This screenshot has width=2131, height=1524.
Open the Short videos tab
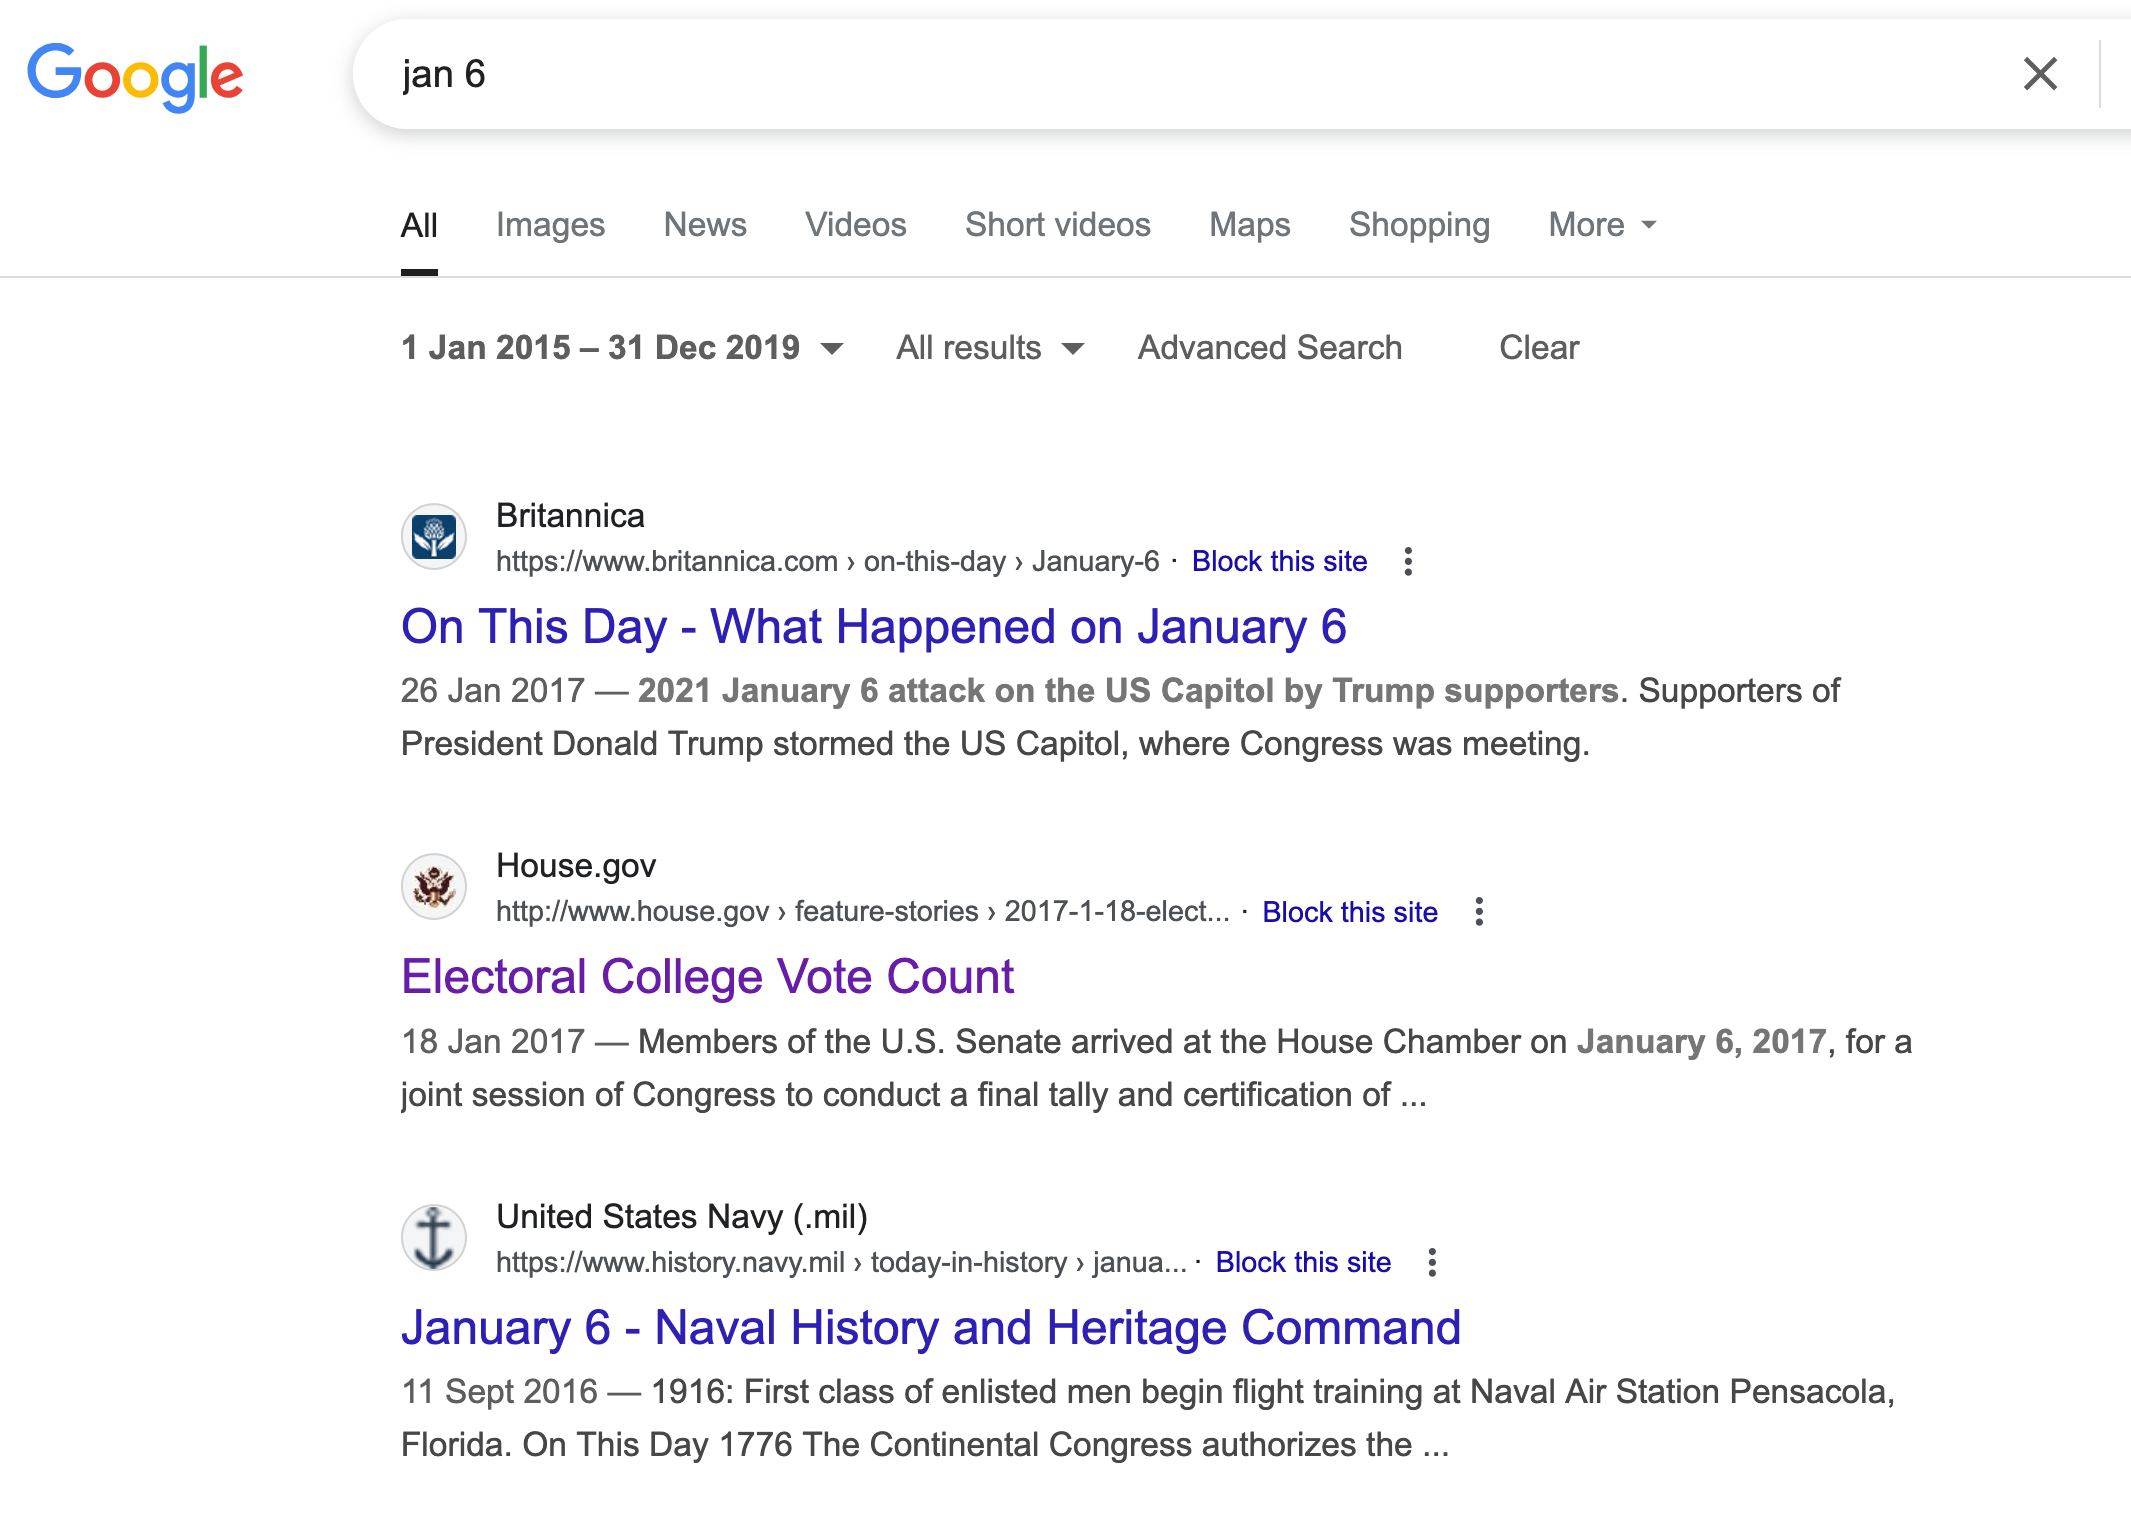click(x=1057, y=225)
